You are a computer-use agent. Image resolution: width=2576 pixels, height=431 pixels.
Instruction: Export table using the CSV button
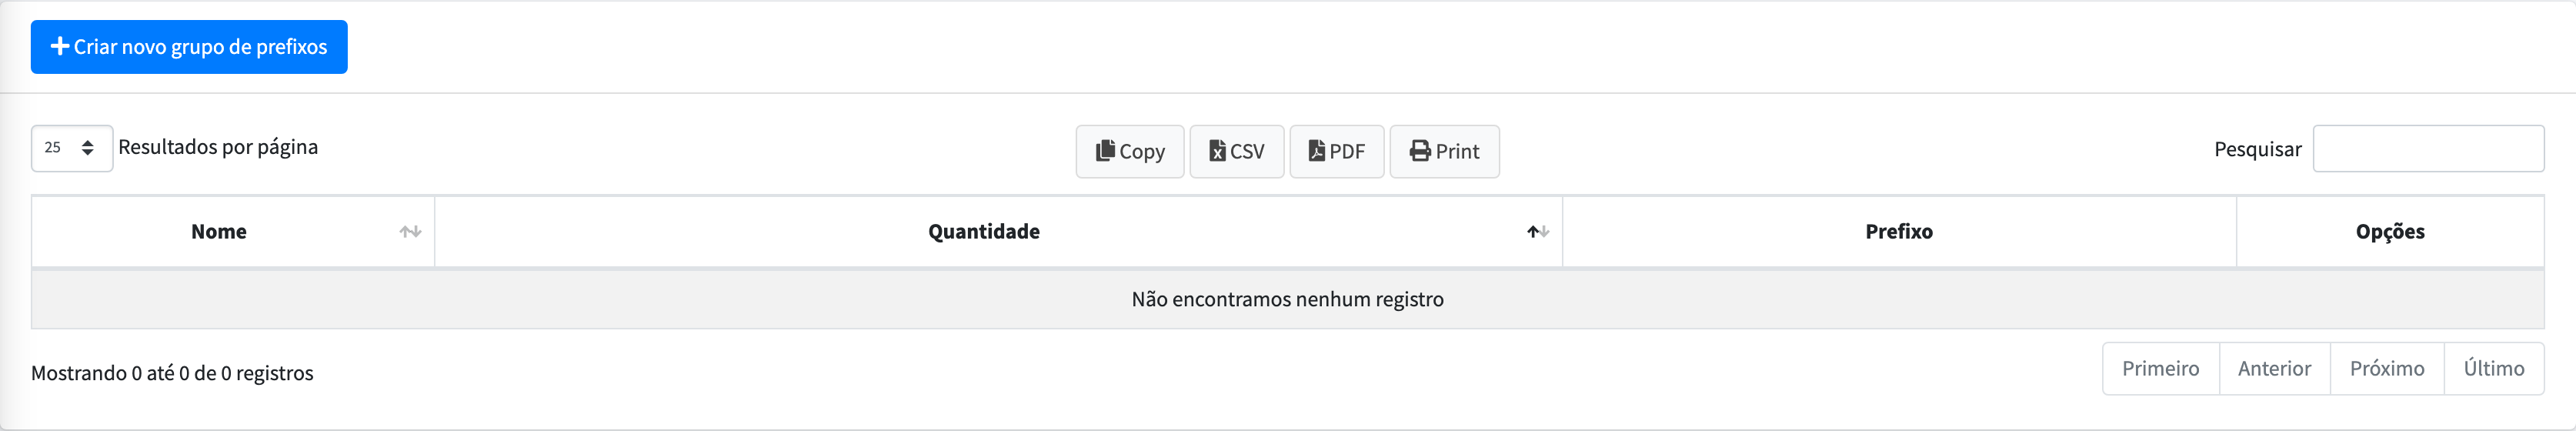(x=1237, y=151)
